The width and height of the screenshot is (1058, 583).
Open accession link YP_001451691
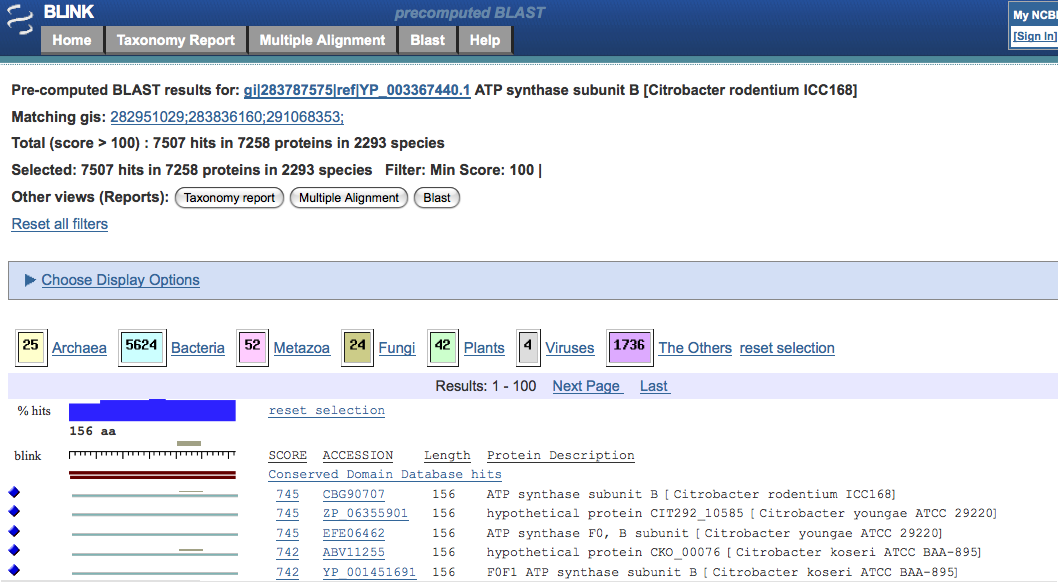tap(369, 572)
